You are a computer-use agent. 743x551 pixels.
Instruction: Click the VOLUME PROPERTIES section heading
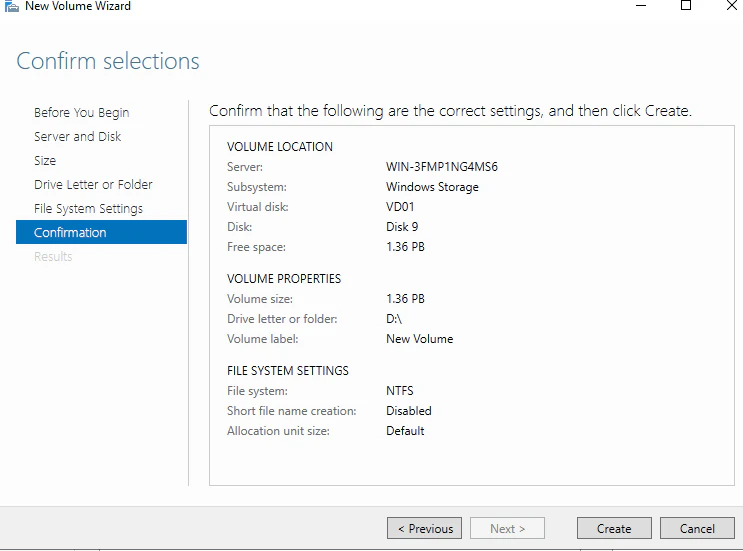(x=284, y=279)
